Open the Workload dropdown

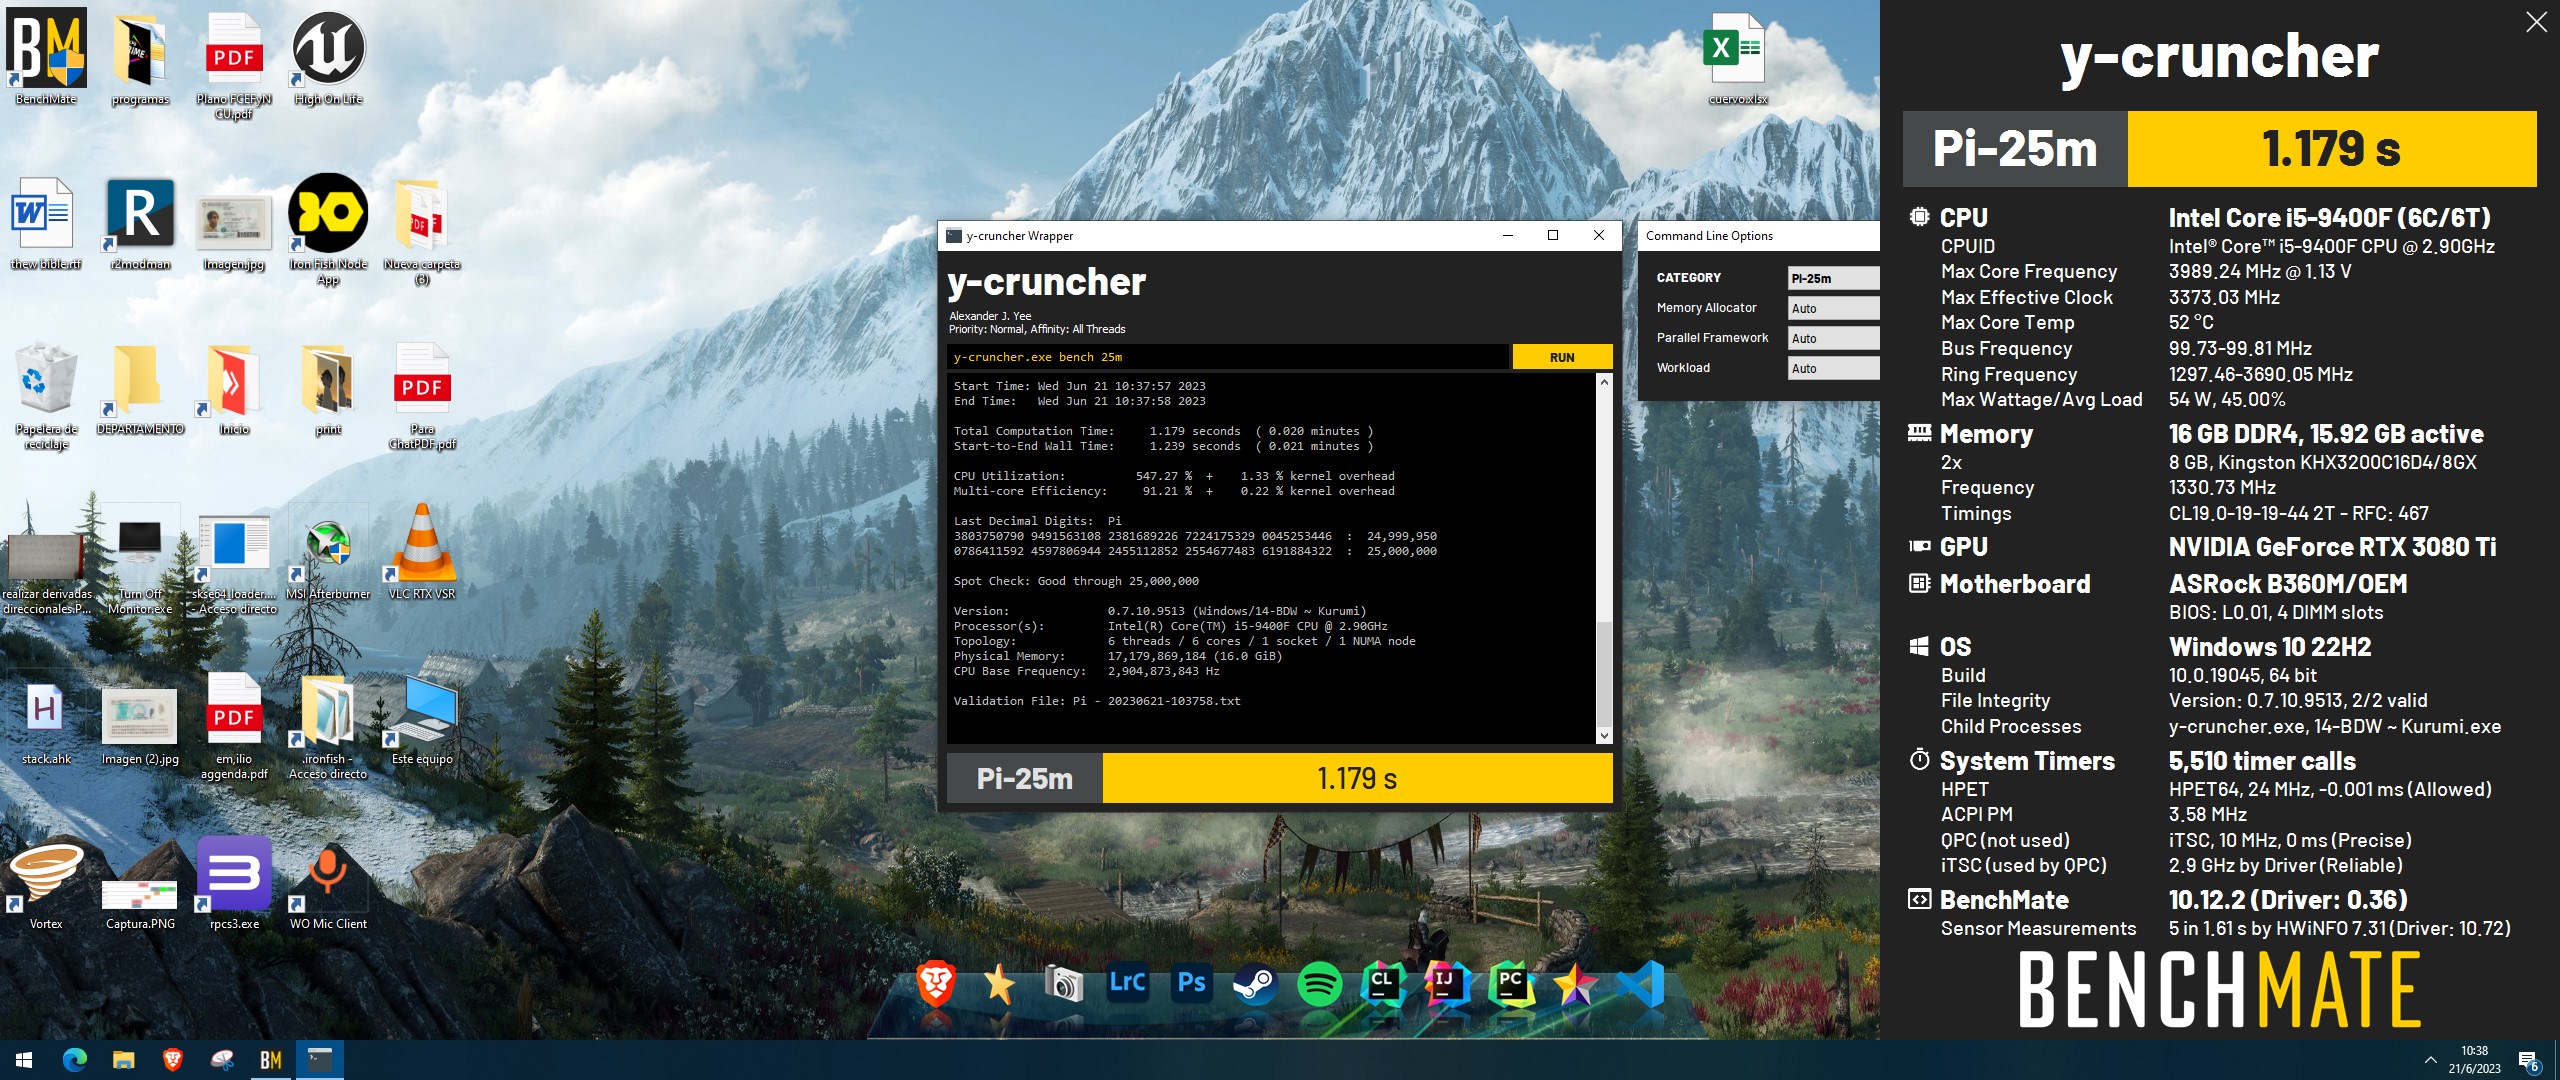(x=1833, y=368)
